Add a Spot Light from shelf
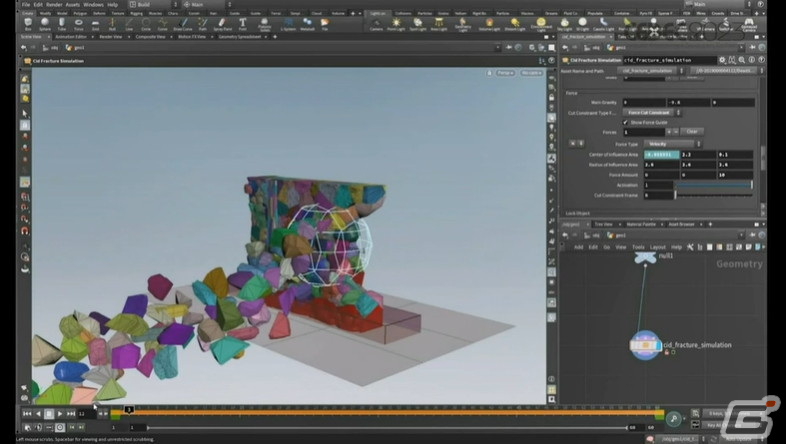Image resolution: width=786 pixels, height=444 pixels. pyautogui.click(x=418, y=24)
